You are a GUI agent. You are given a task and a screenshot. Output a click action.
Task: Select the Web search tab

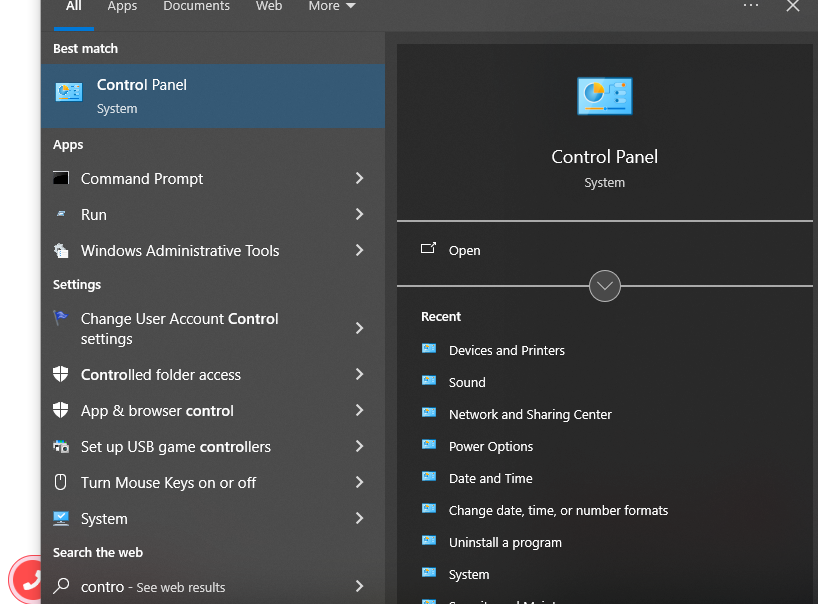pos(269,6)
